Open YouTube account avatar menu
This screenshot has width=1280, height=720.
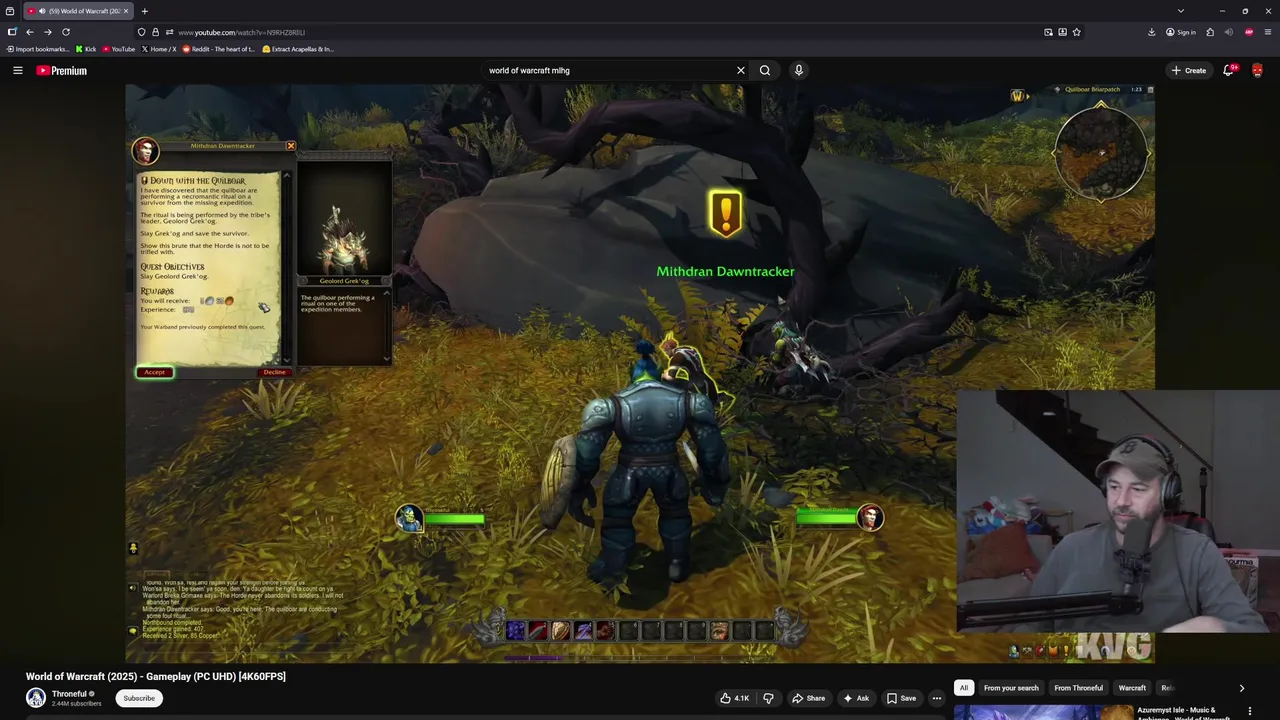(x=1257, y=70)
